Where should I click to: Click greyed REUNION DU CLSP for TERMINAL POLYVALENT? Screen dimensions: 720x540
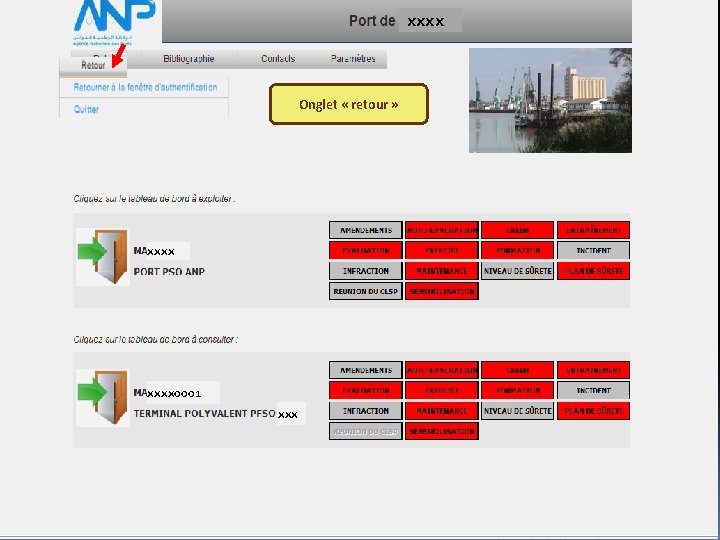(366, 431)
